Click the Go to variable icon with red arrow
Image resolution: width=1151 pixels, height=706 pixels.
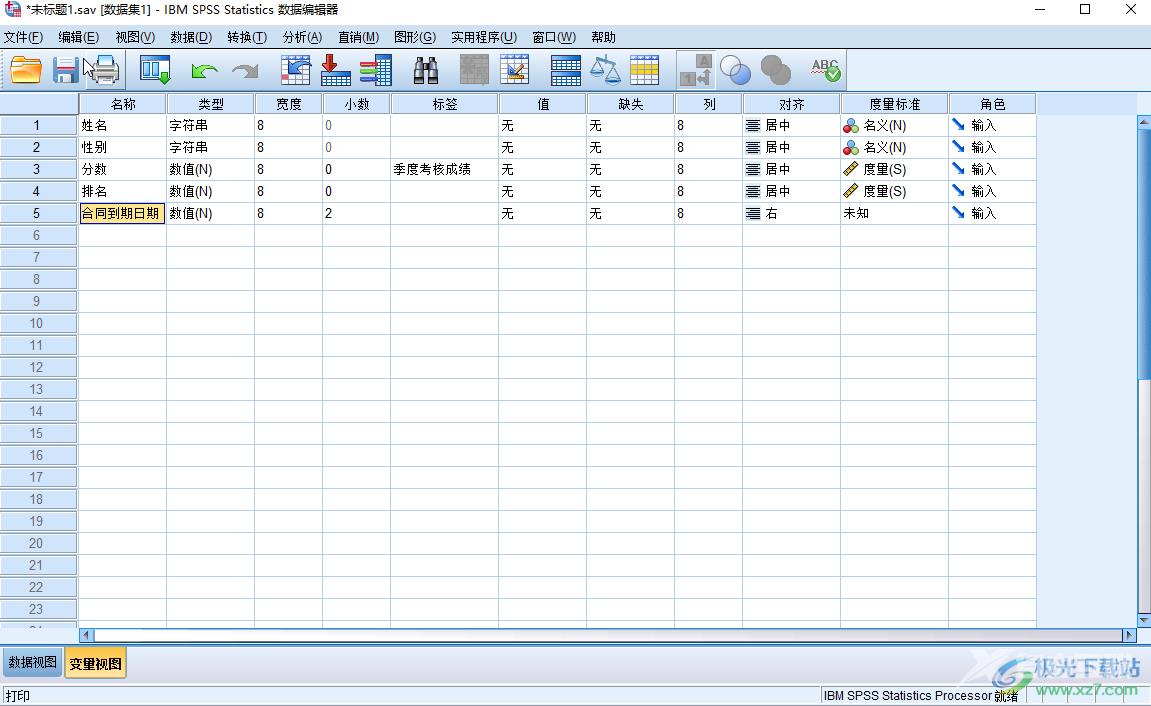(x=335, y=70)
